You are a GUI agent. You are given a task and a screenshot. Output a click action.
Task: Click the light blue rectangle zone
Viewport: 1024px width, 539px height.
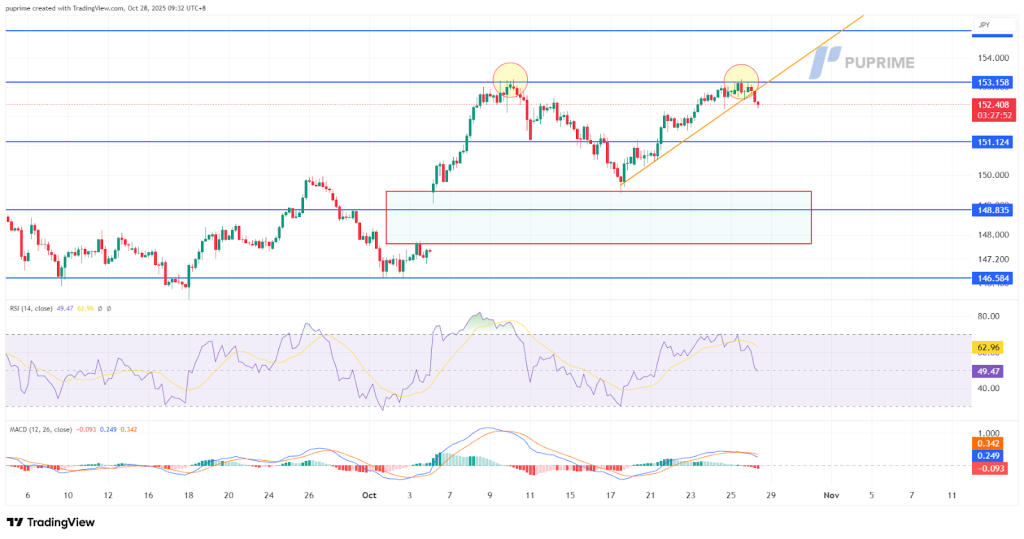point(597,218)
